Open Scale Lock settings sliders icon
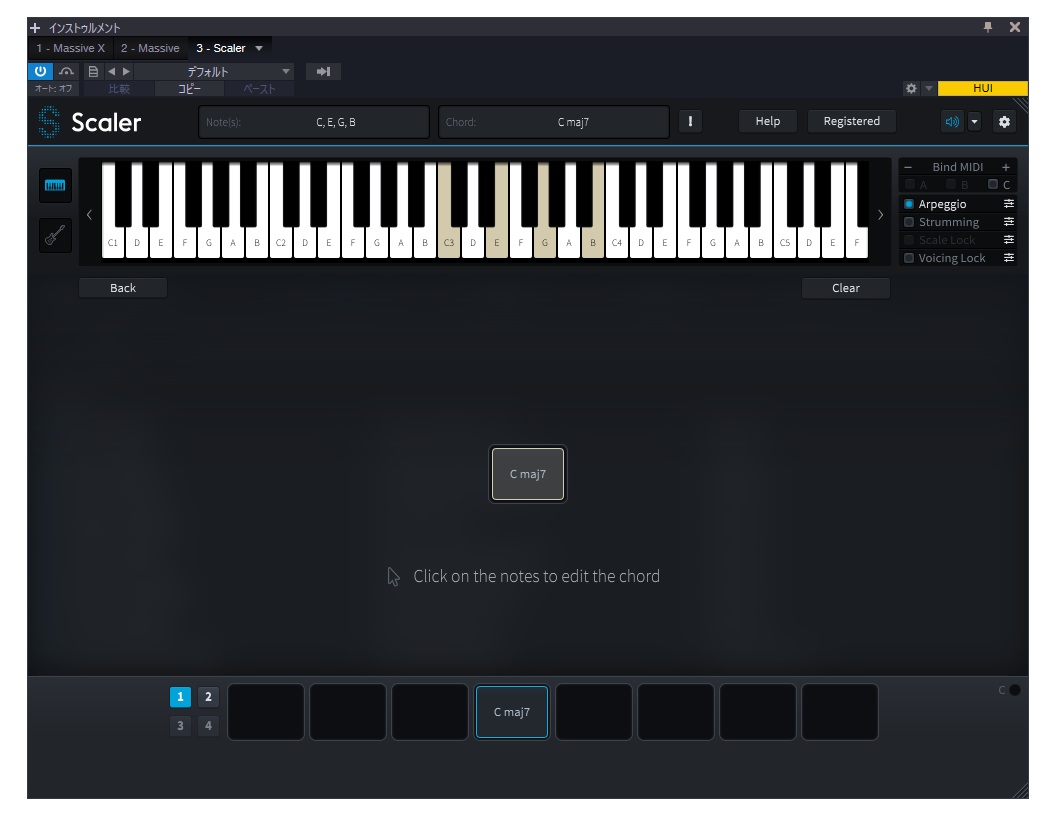The image size is (1059, 821). pyautogui.click(x=1008, y=240)
